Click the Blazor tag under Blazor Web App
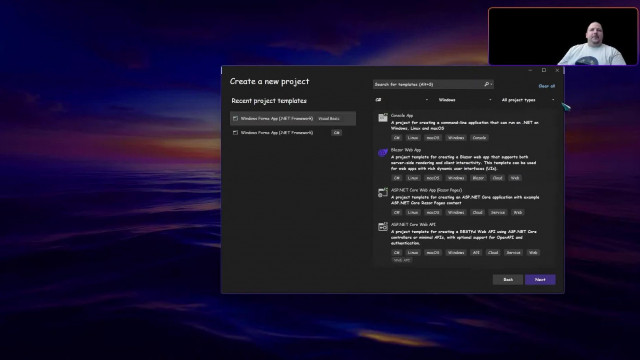The image size is (640, 360). point(478,178)
